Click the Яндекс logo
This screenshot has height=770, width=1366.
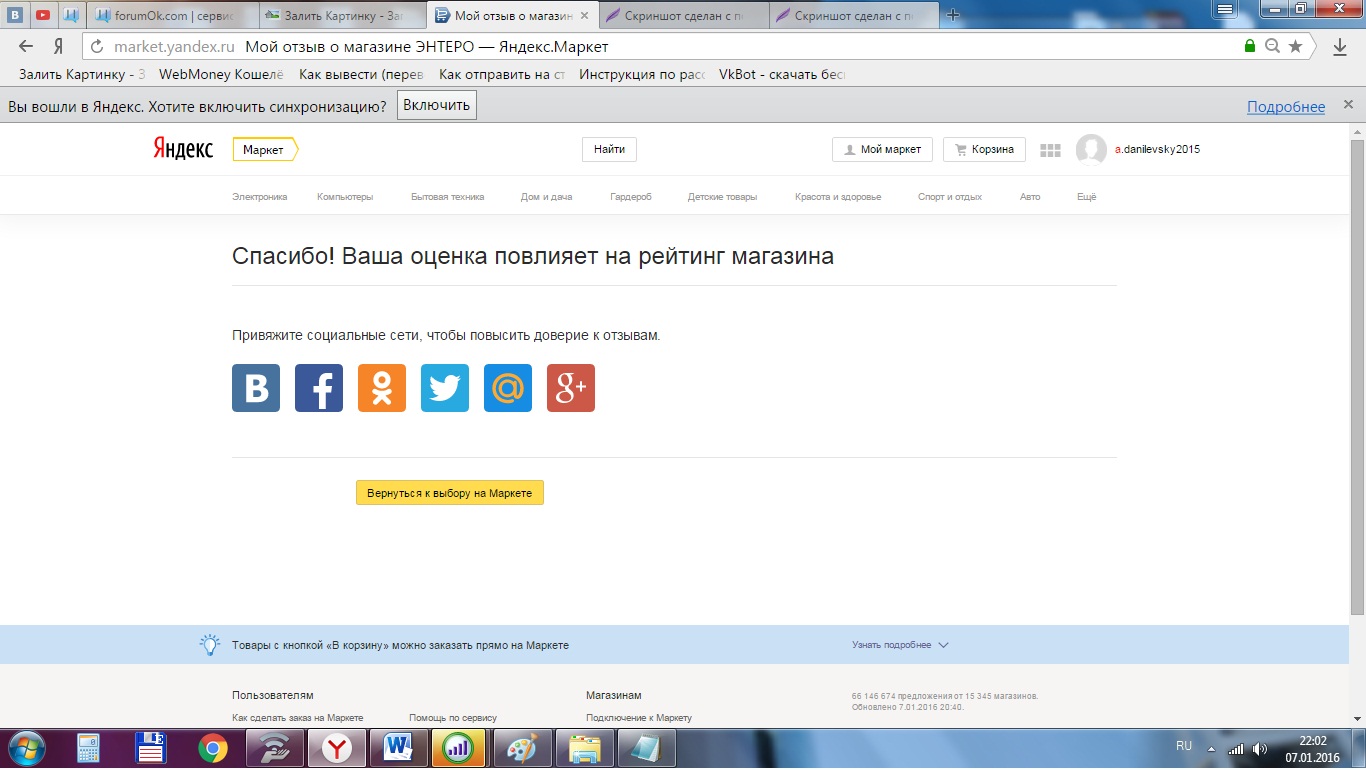tap(183, 149)
